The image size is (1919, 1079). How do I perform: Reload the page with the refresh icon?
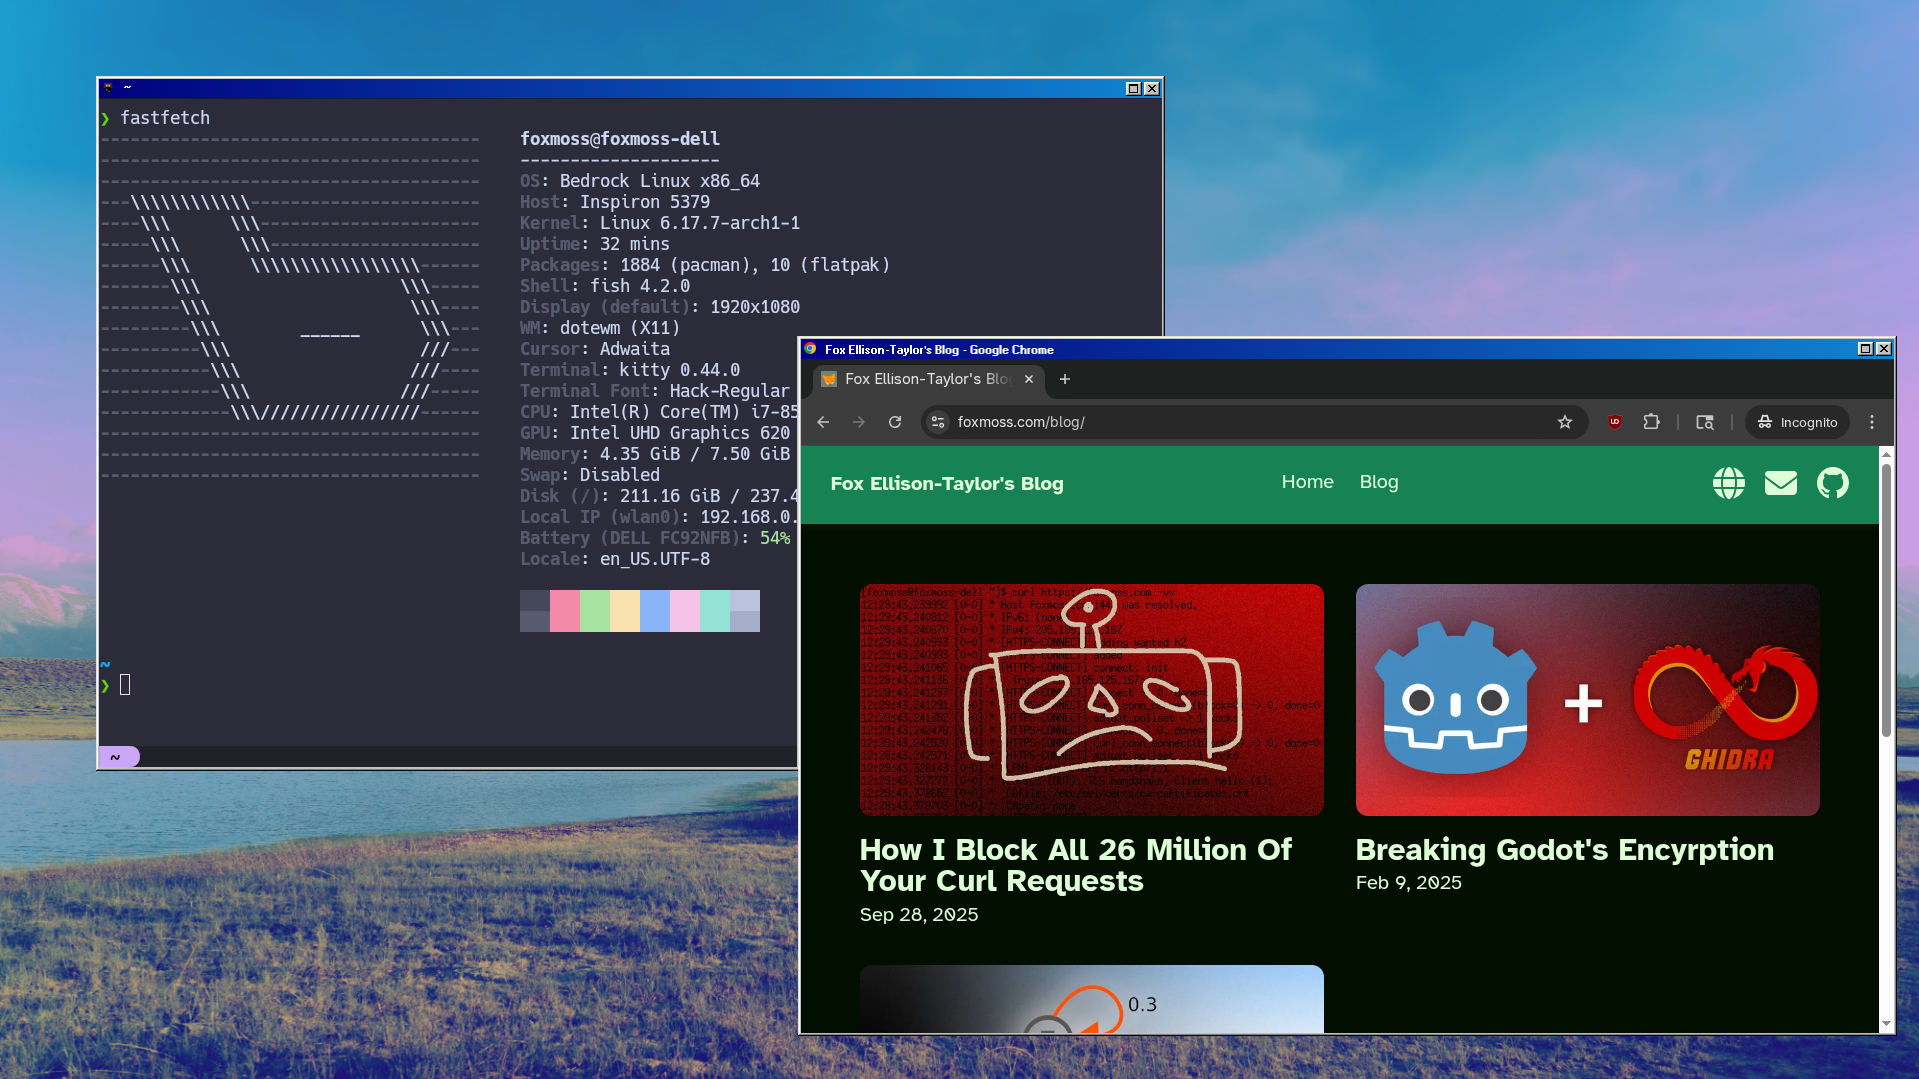tap(895, 422)
